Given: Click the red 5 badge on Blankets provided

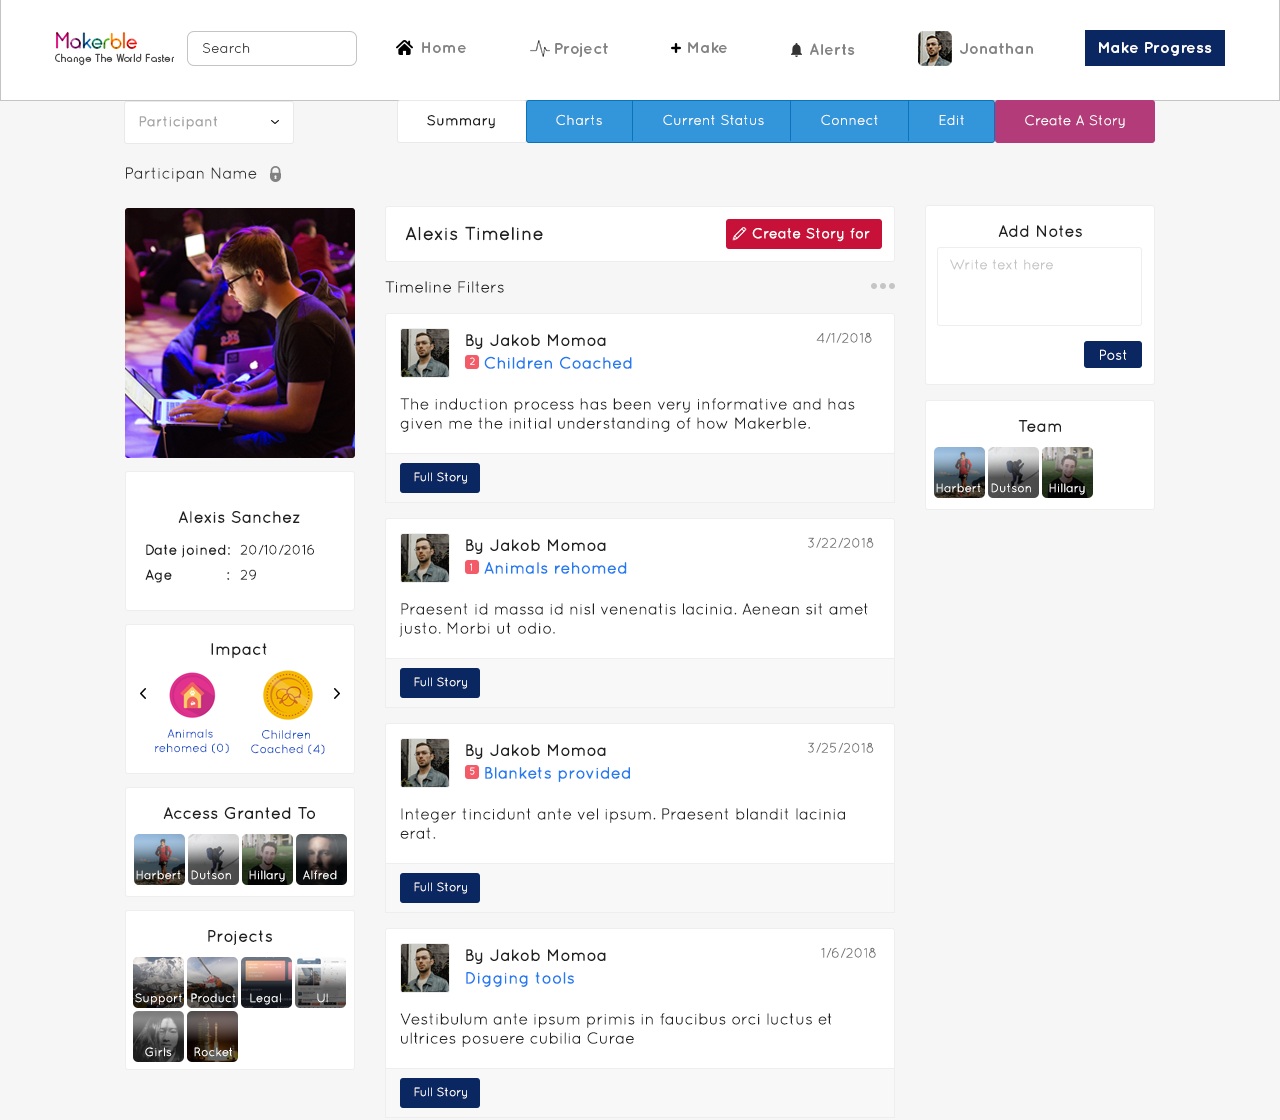Looking at the screenshot, I should (x=472, y=772).
